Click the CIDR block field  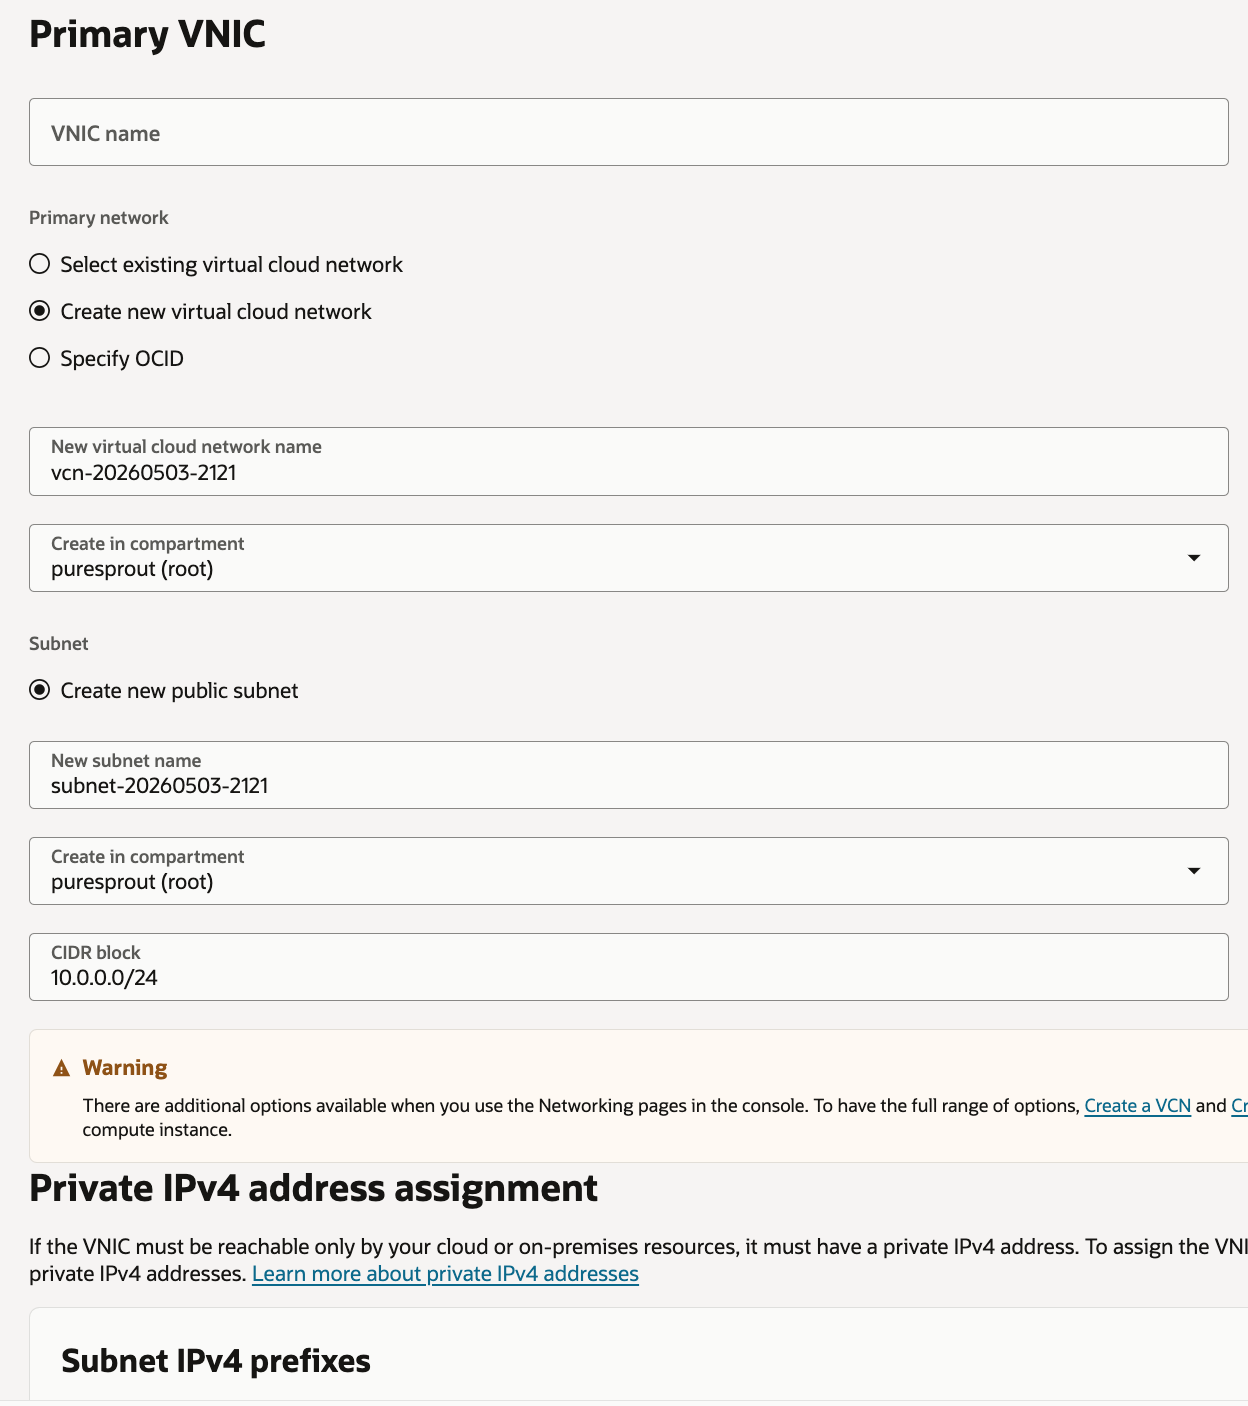coord(628,967)
